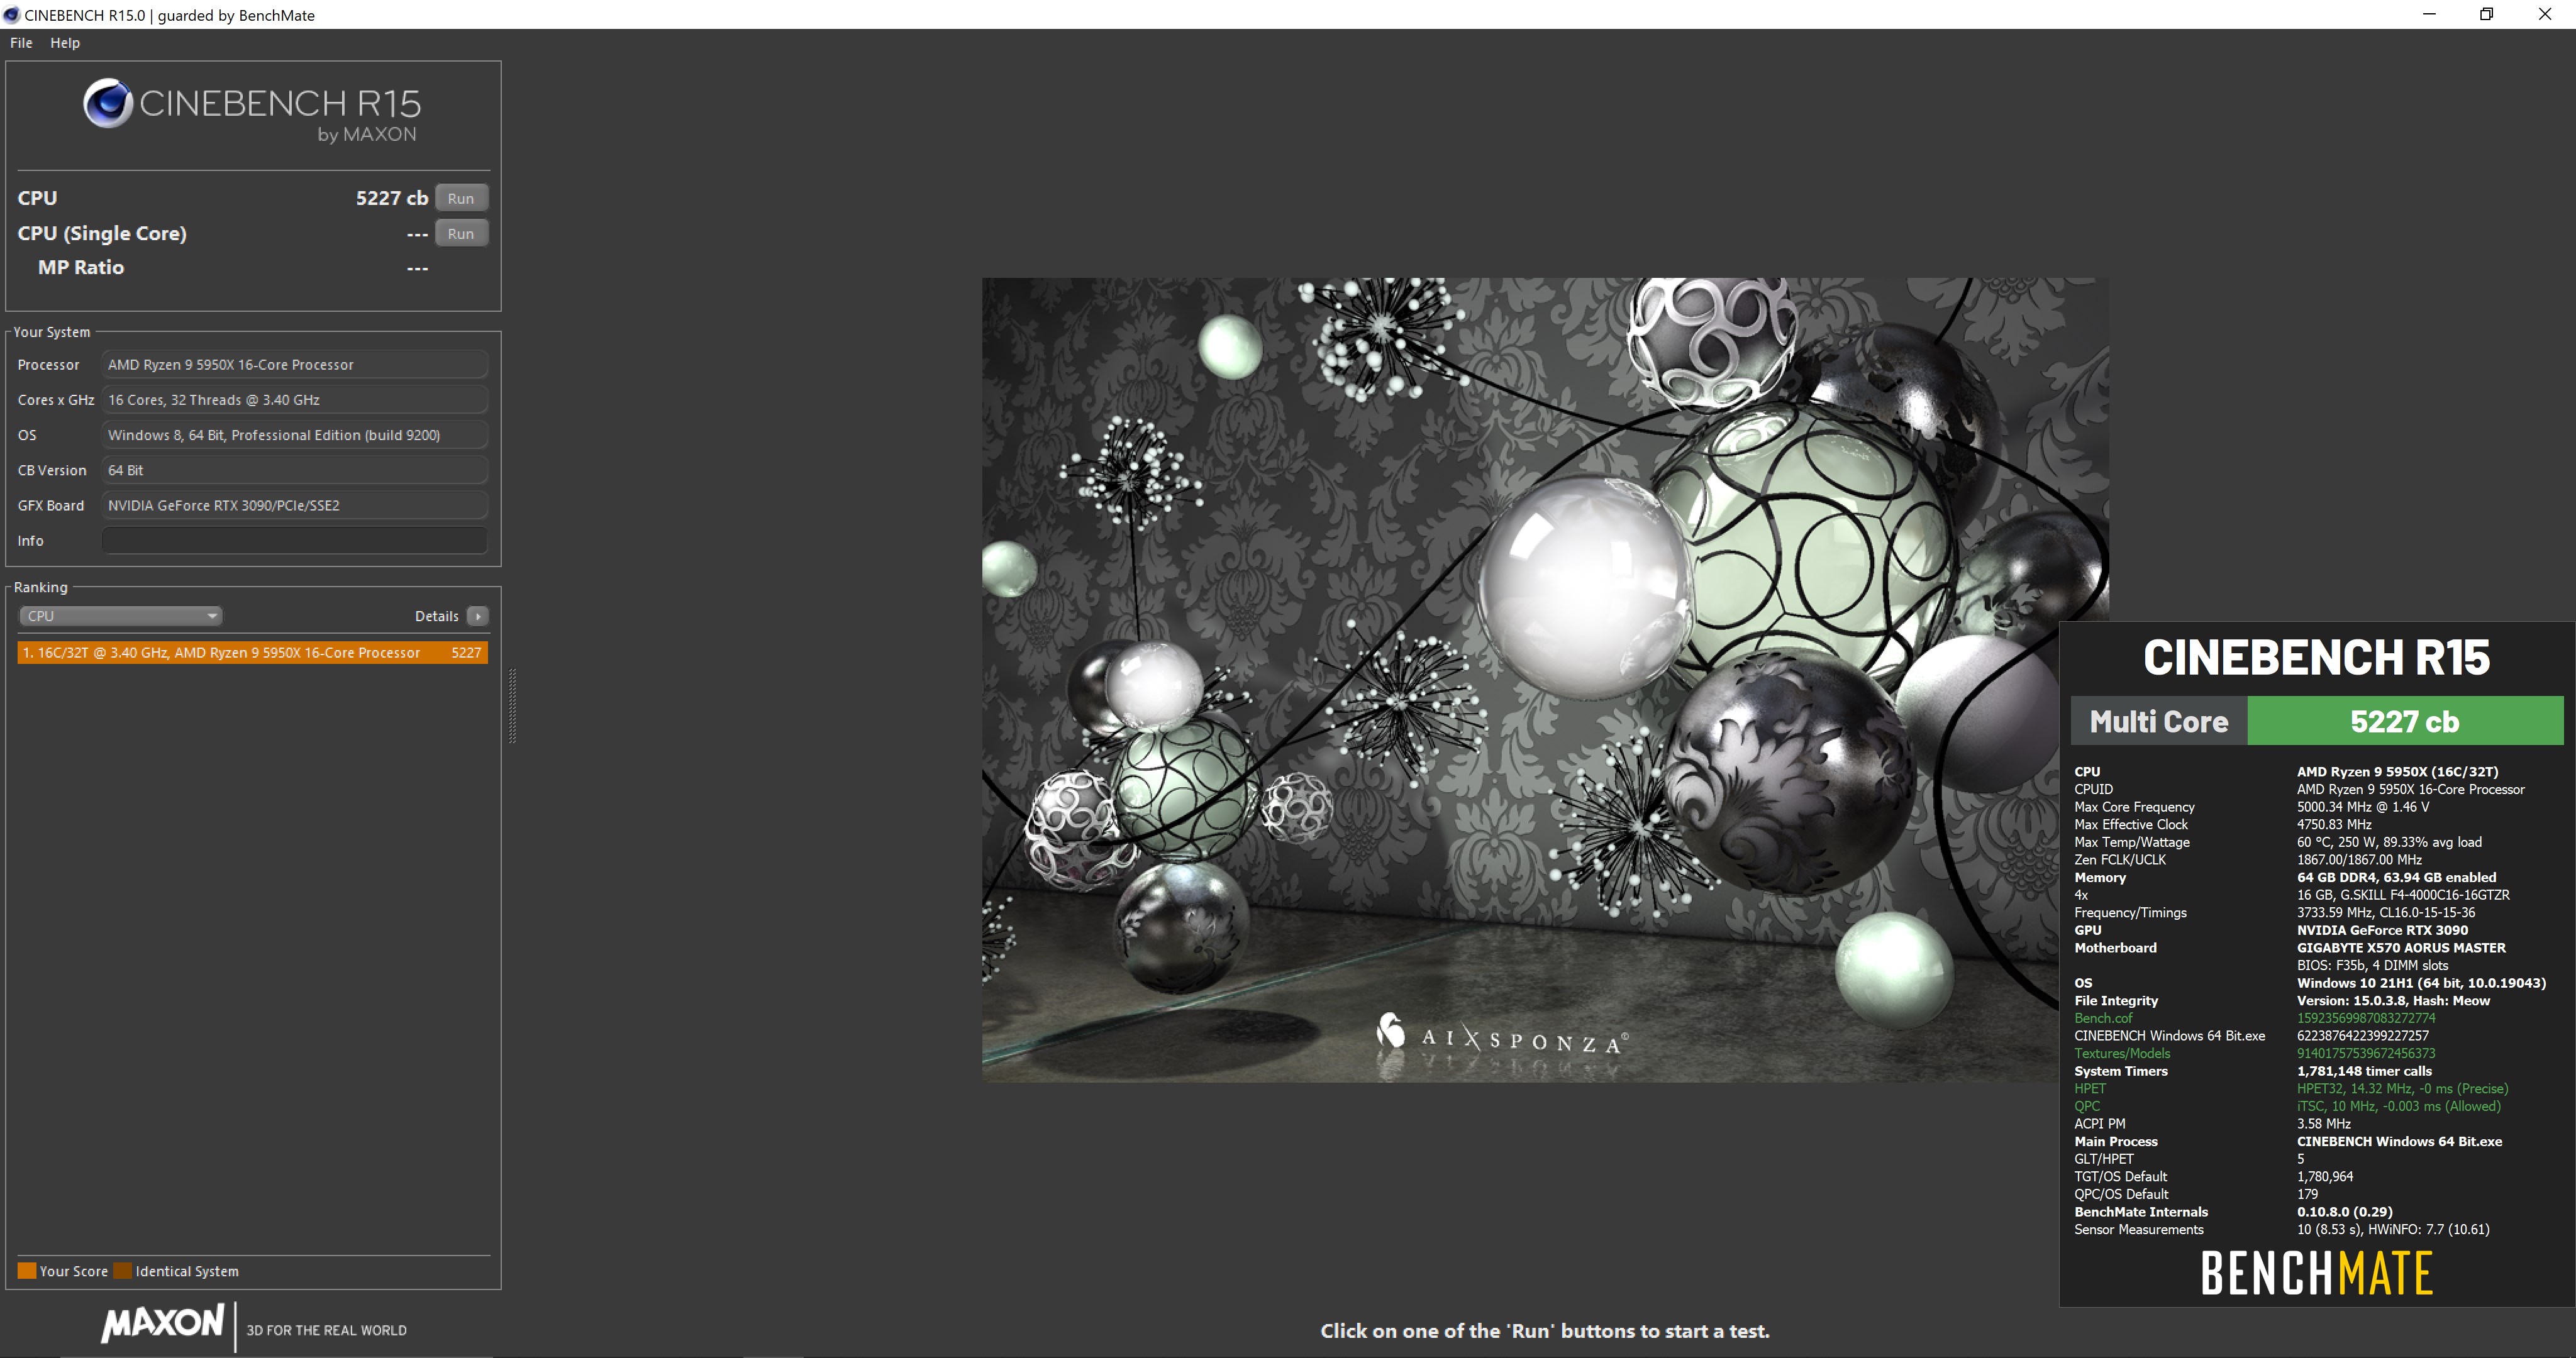Click the CINEBENCH R15 overlay heading
This screenshot has width=2576, height=1358.
[2316, 657]
